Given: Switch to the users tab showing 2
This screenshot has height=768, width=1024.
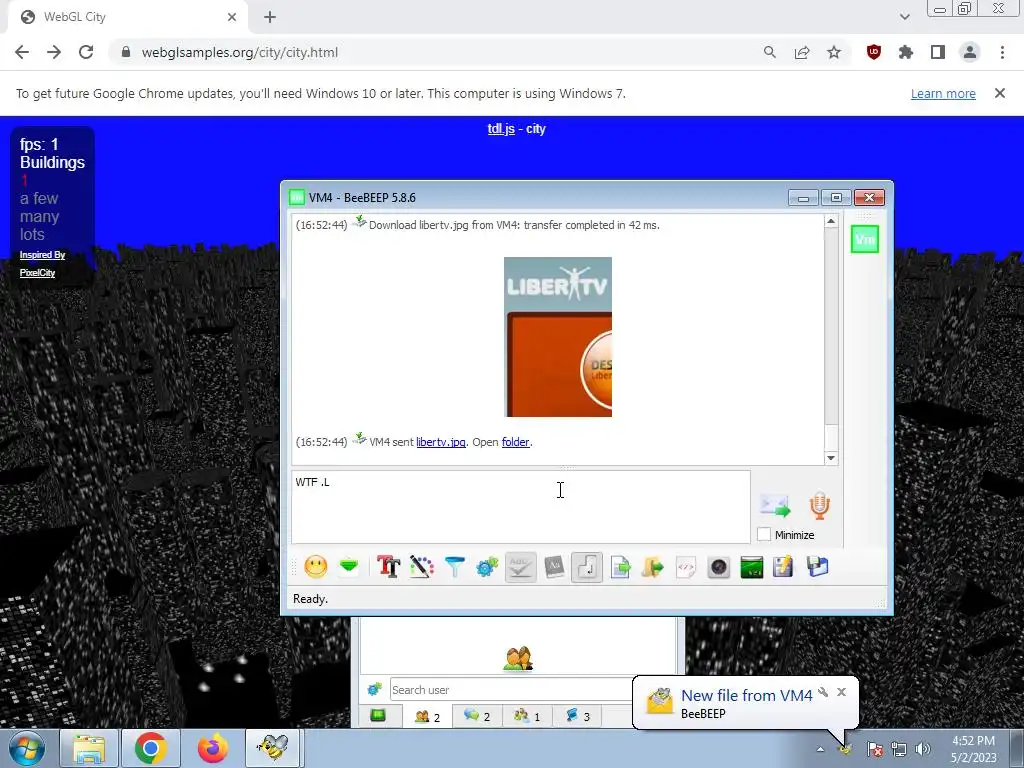Looking at the screenshot, I should coord(428,716).
